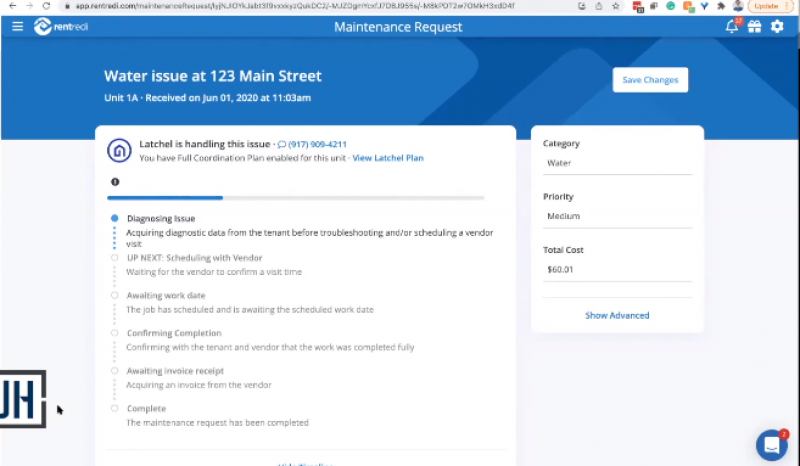Image resolution: width=800 pixels, height=466 pixels.
Task: Click the red calendar extension icon
Action: click(638, 6)
